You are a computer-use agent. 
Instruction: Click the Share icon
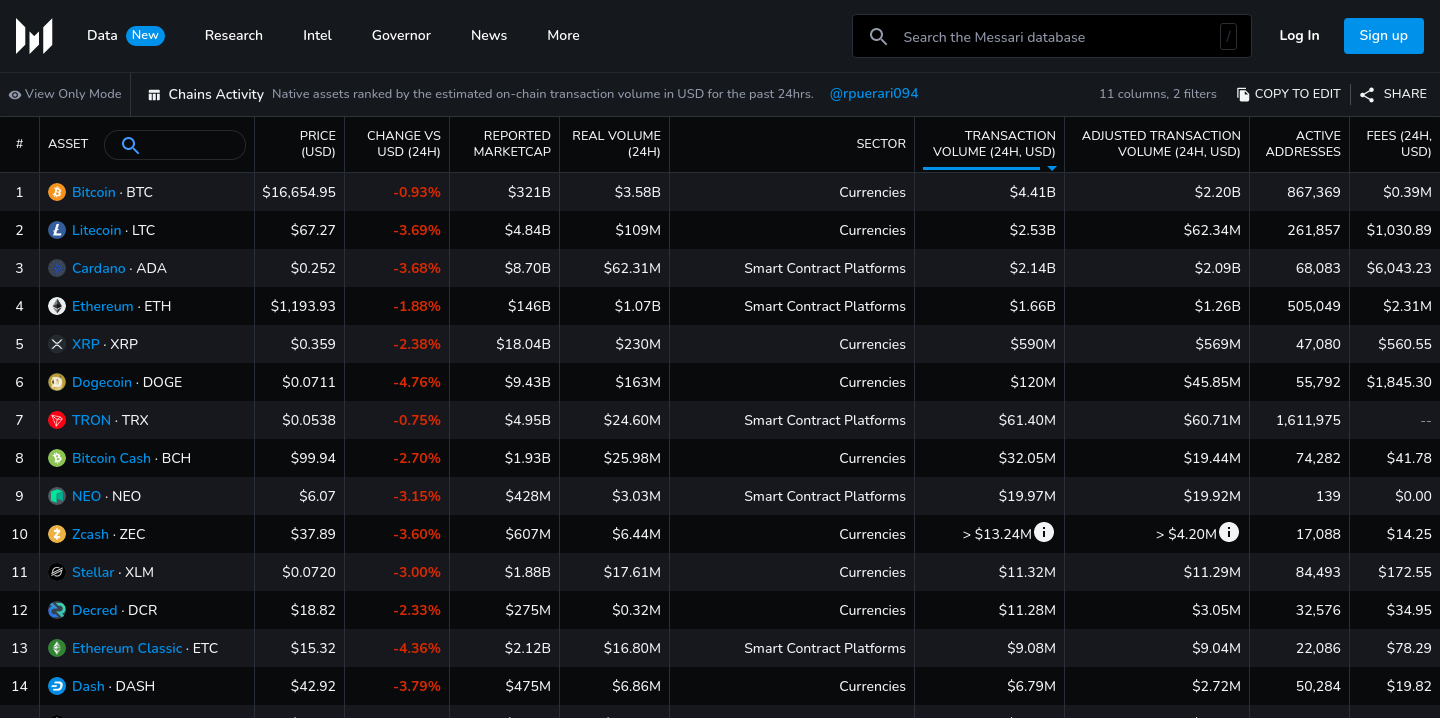[x=1367, y=94]
